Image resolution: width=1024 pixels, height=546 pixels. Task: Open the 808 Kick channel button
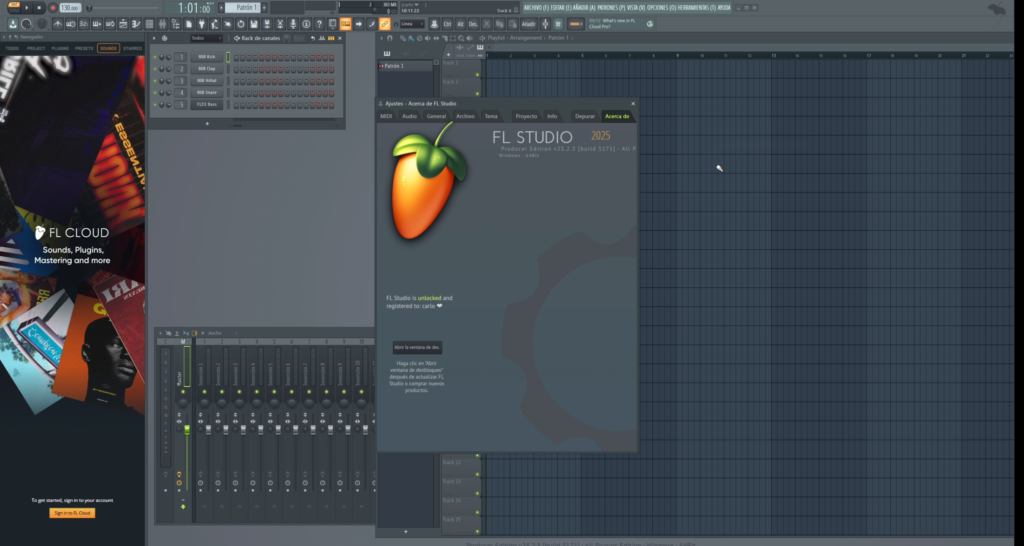[x=207, y=57]
